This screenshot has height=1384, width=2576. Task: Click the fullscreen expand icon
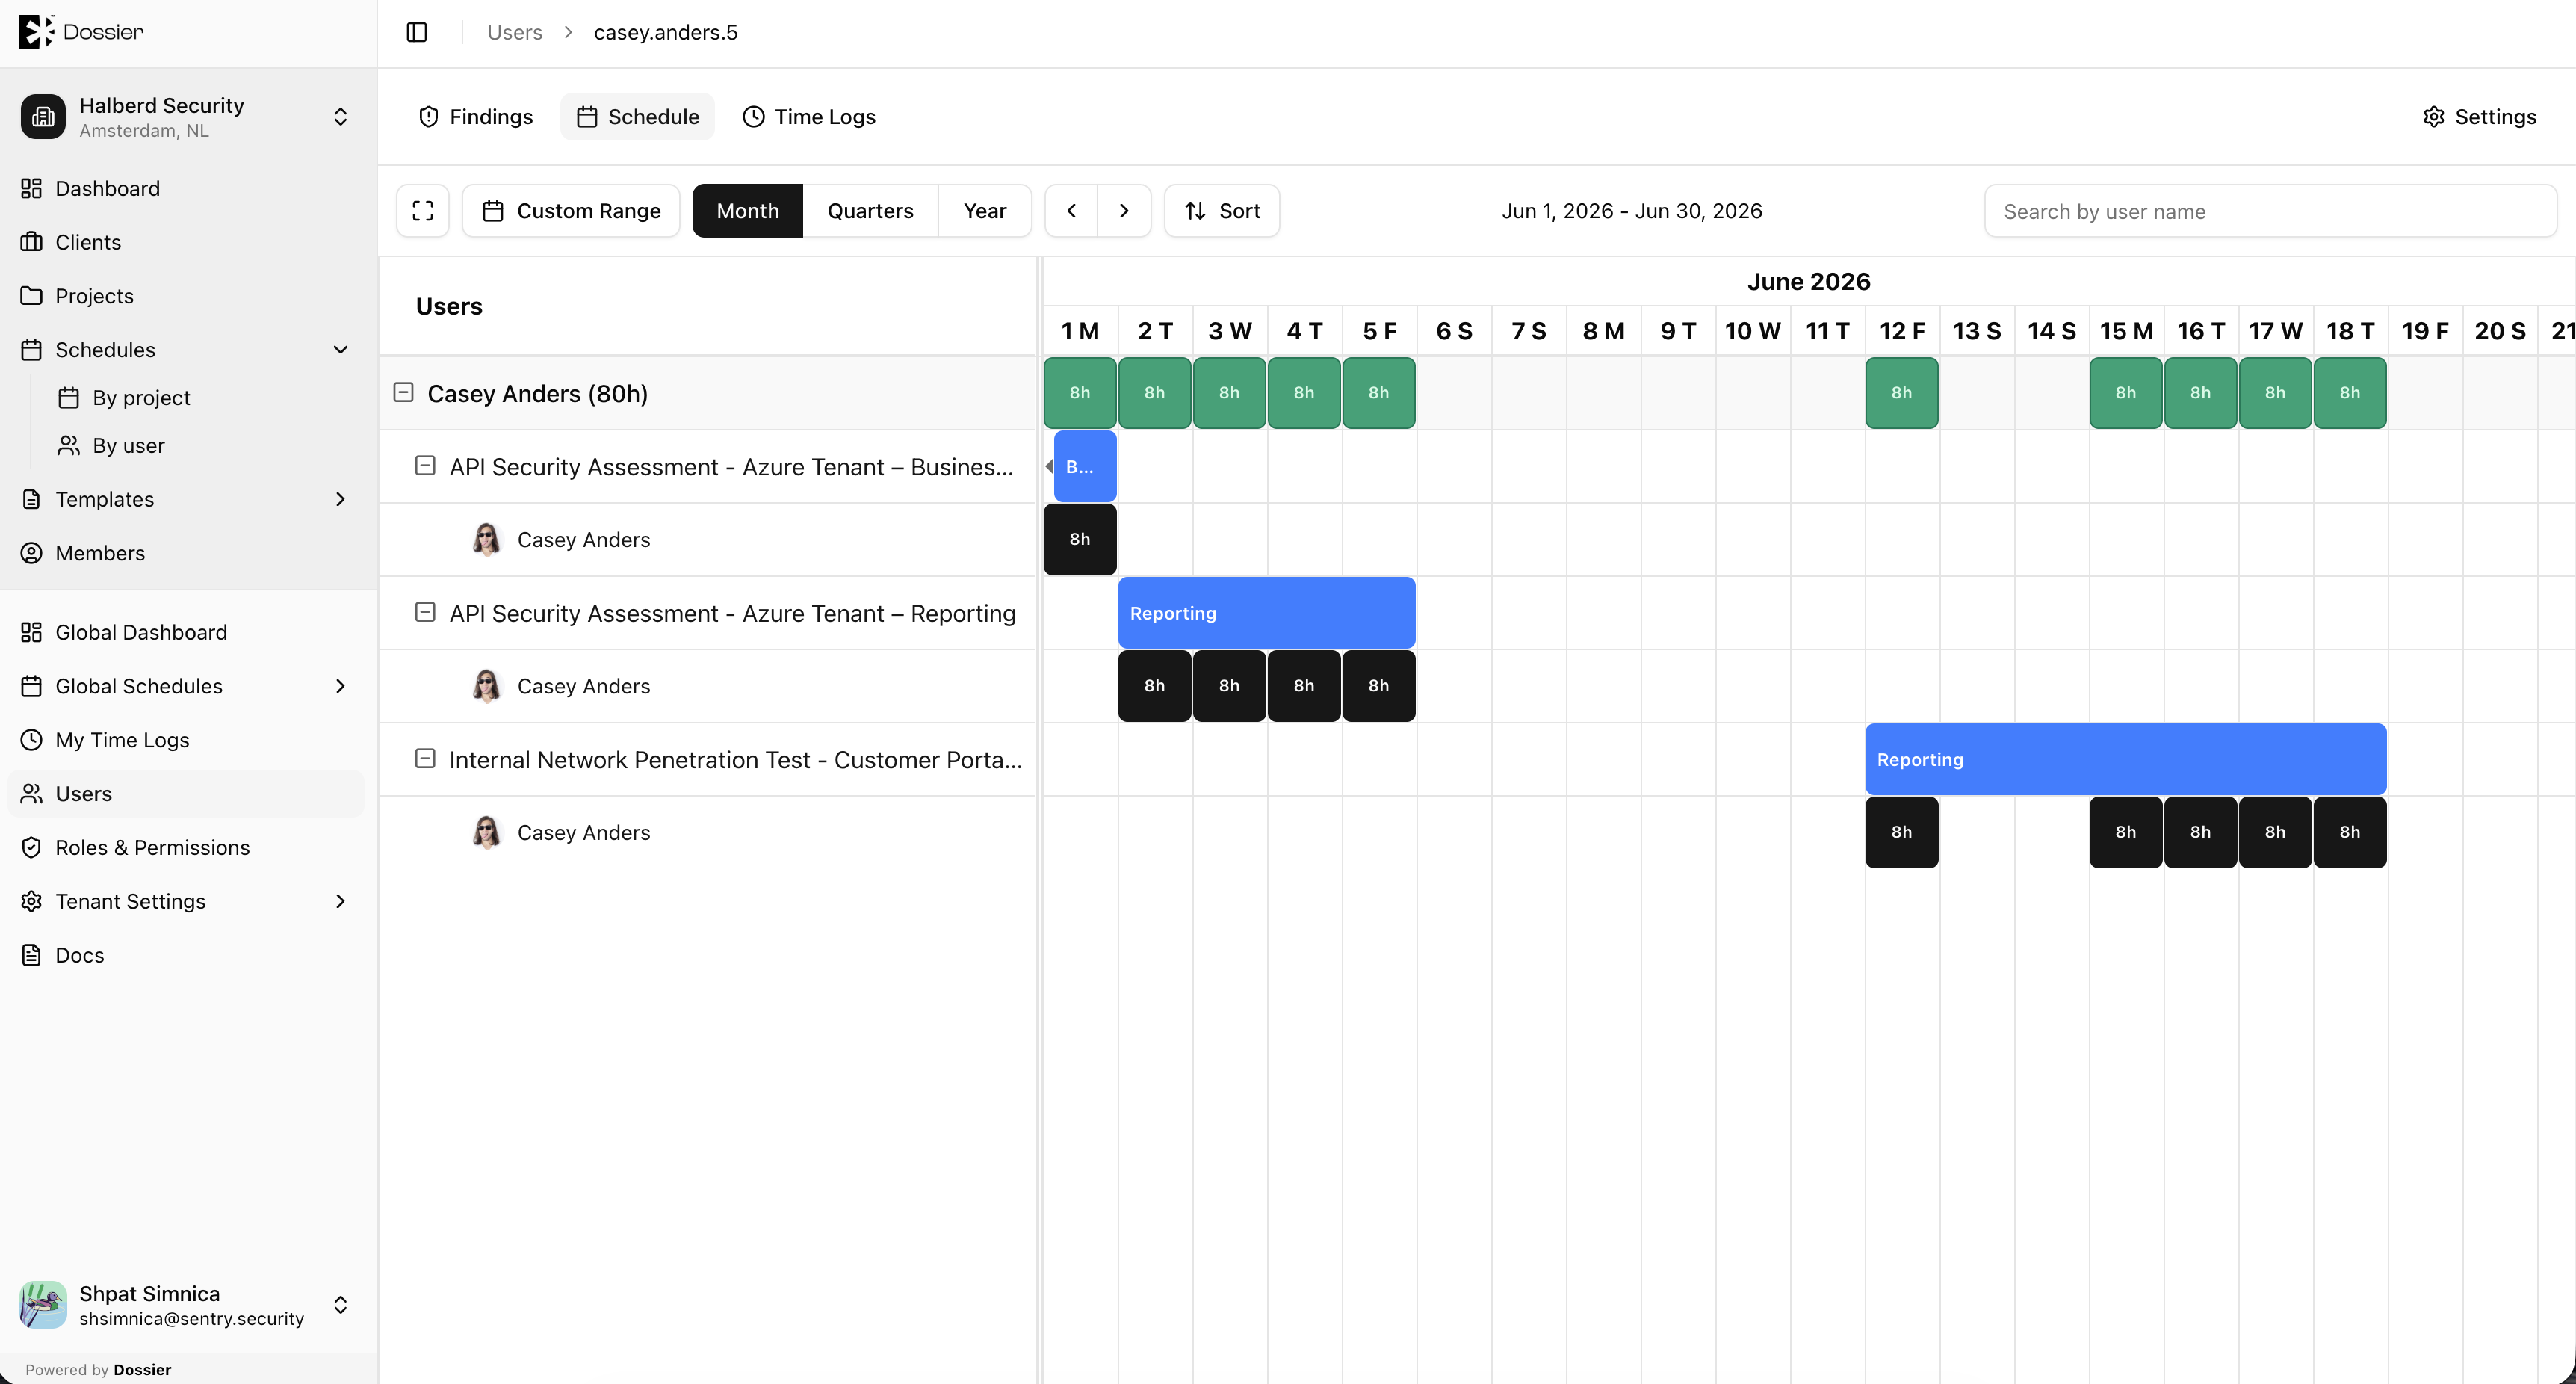coord(423,211)
